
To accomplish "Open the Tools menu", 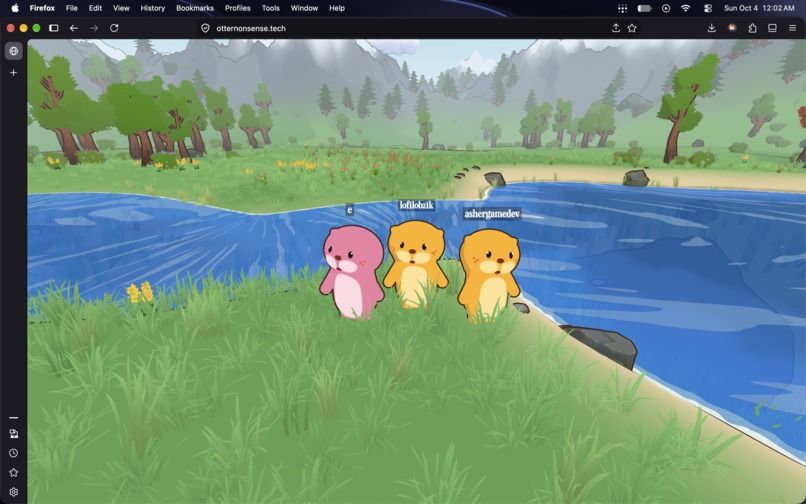I will pyautogui.click(x=270, y=8).
